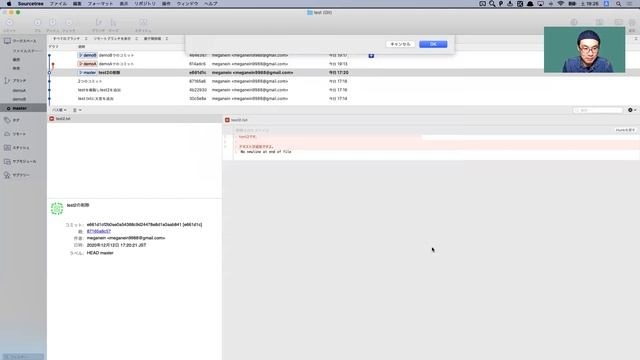Select the demoB commit row

click(x=343, y=55)
